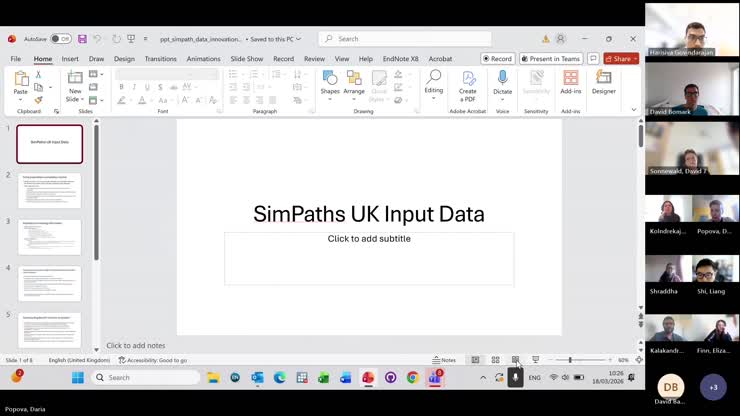Open the File menu
740x416 pixels.
(16, 59)
